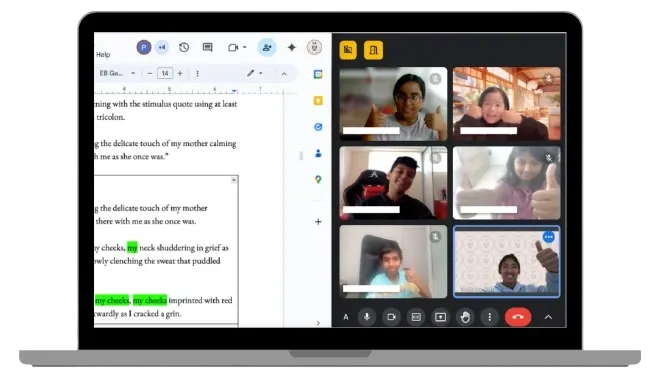Click the Gemini sparkle icon
The width and height of the screenshot is (660, 378).
[x=292, y=48]
